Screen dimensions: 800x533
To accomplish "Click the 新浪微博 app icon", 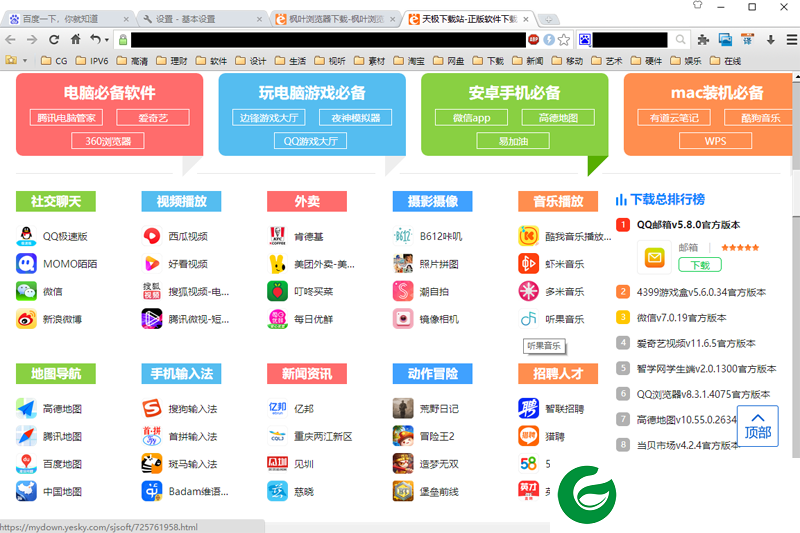I will click(26, 319).
